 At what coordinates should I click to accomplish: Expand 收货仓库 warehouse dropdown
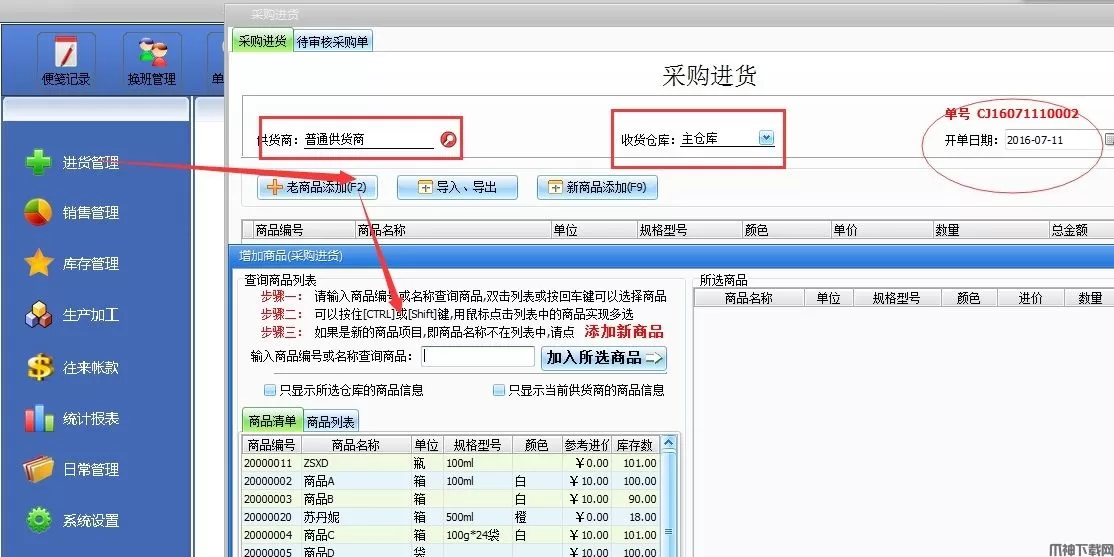coord(766,138)
